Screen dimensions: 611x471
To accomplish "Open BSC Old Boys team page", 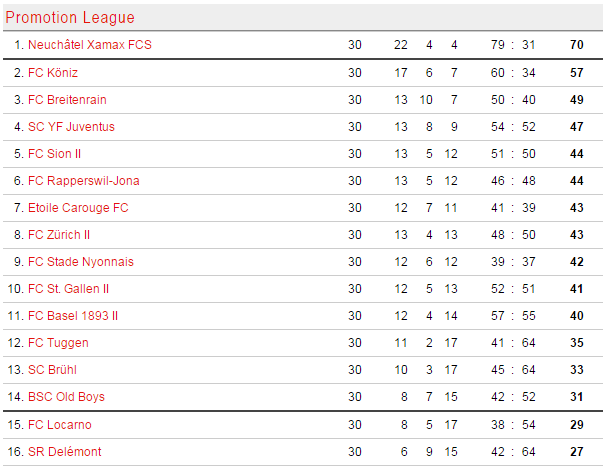I will pos(66,397).
